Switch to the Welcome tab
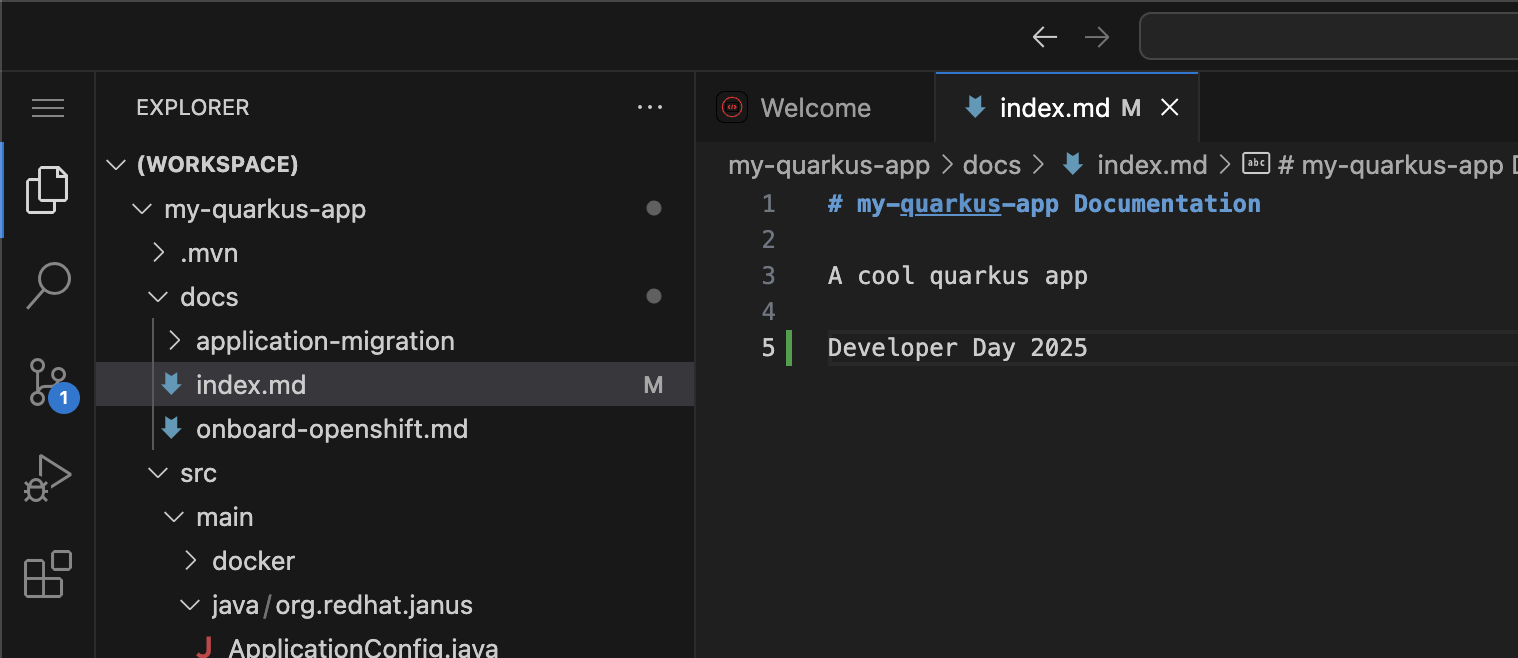The height and width of the screenshot is (658, 1518). coord(815,108)
